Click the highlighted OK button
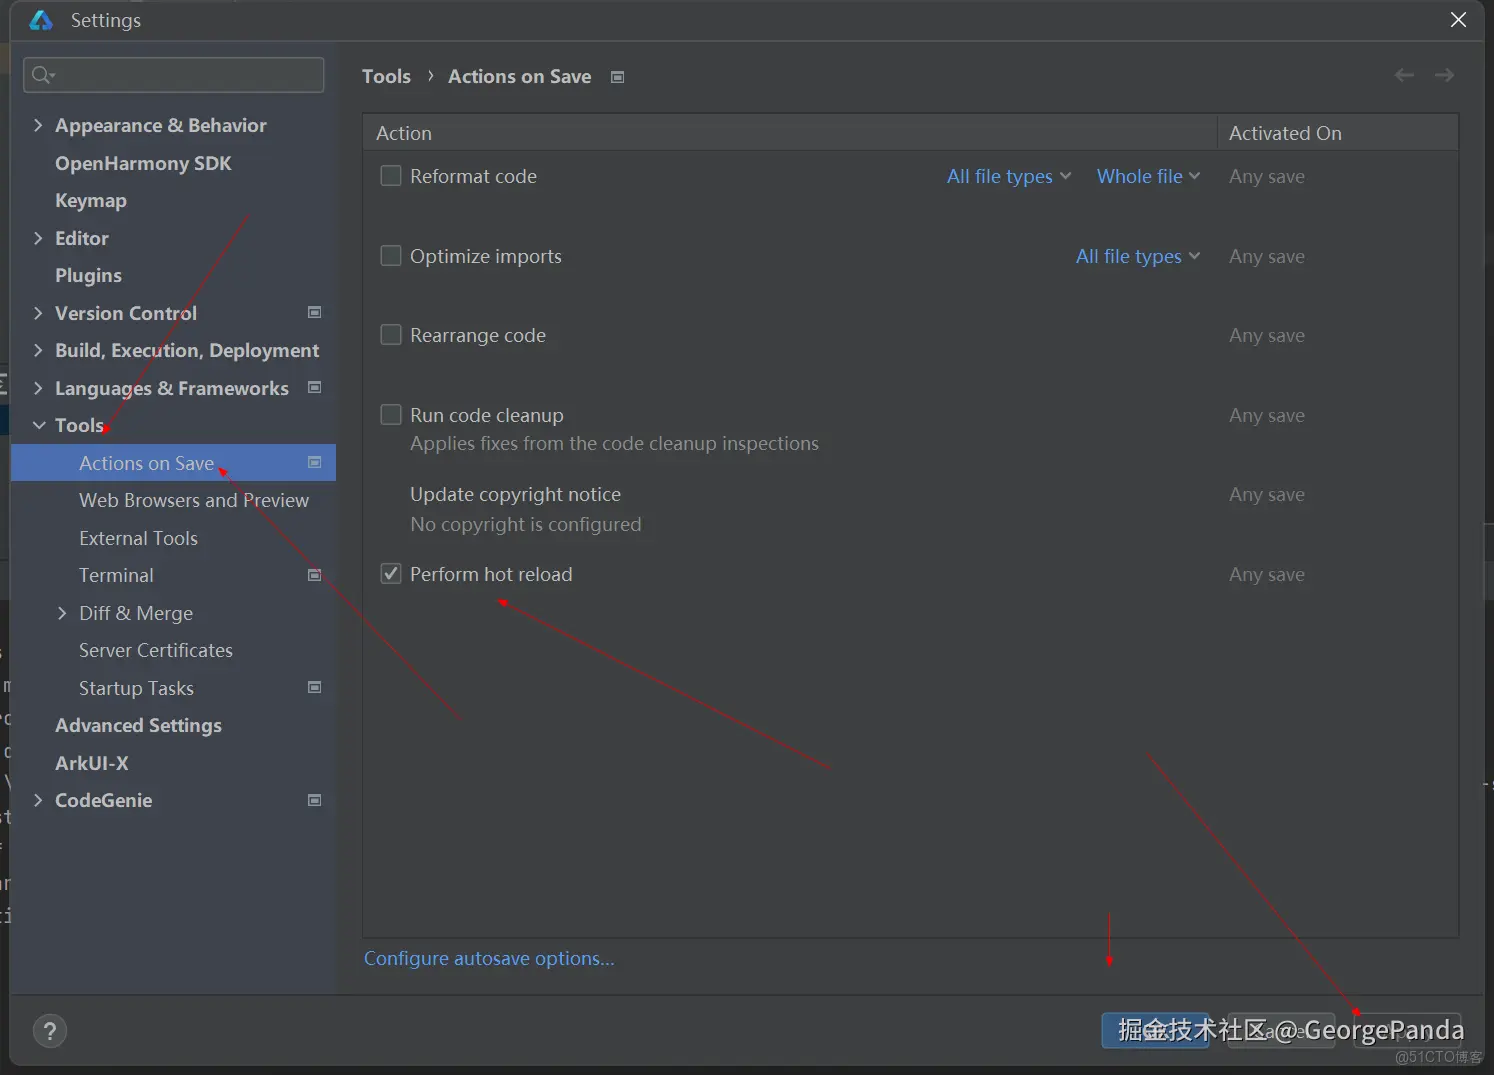This screenshot has height=1075, width=1494. [1155, 1030]
